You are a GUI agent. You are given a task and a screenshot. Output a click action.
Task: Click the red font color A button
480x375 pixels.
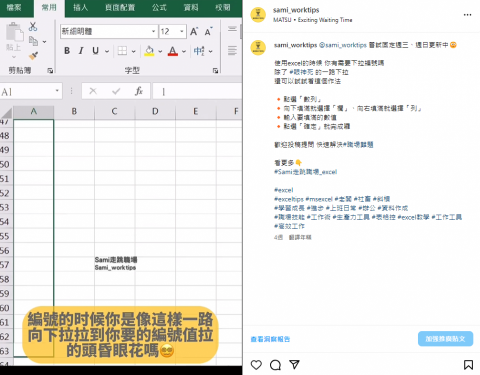[173, 51]
